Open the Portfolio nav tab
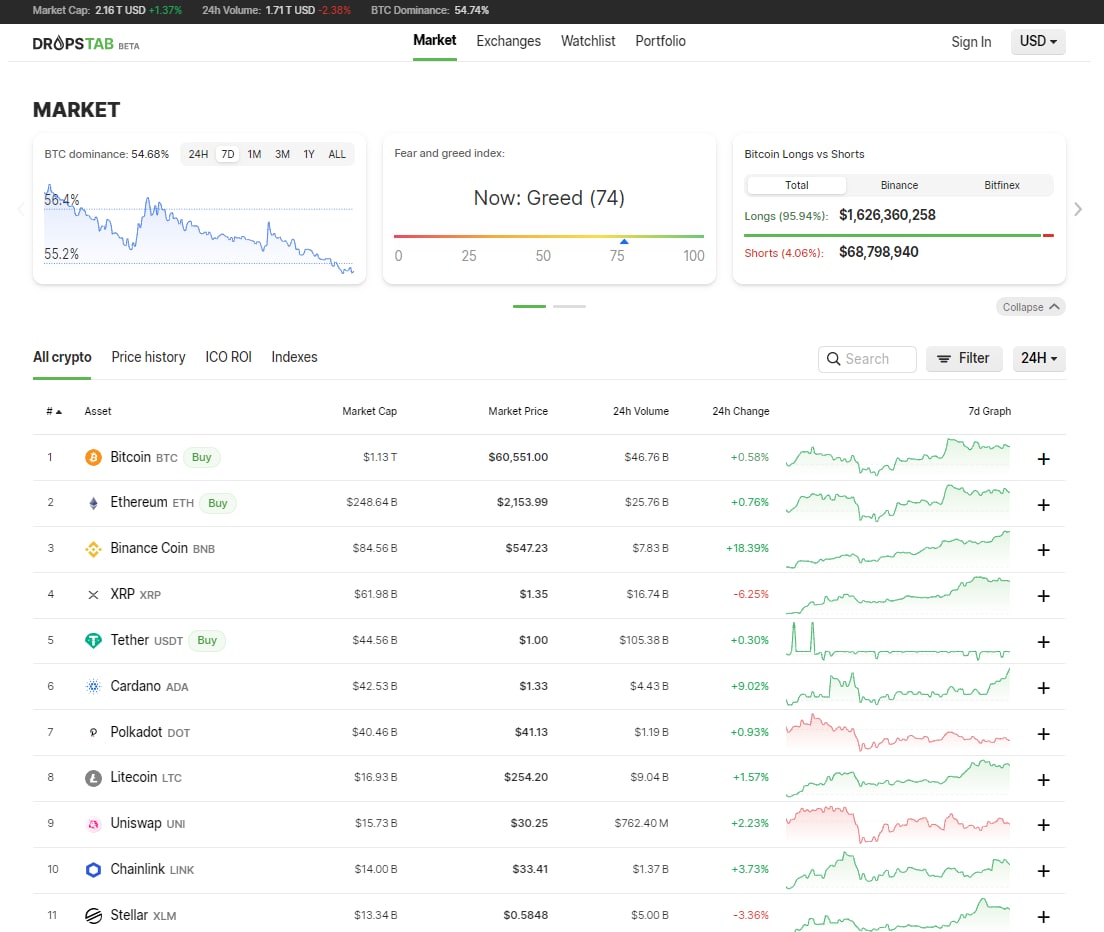Viewport: 1104px width, 932px height. point(660,42)
